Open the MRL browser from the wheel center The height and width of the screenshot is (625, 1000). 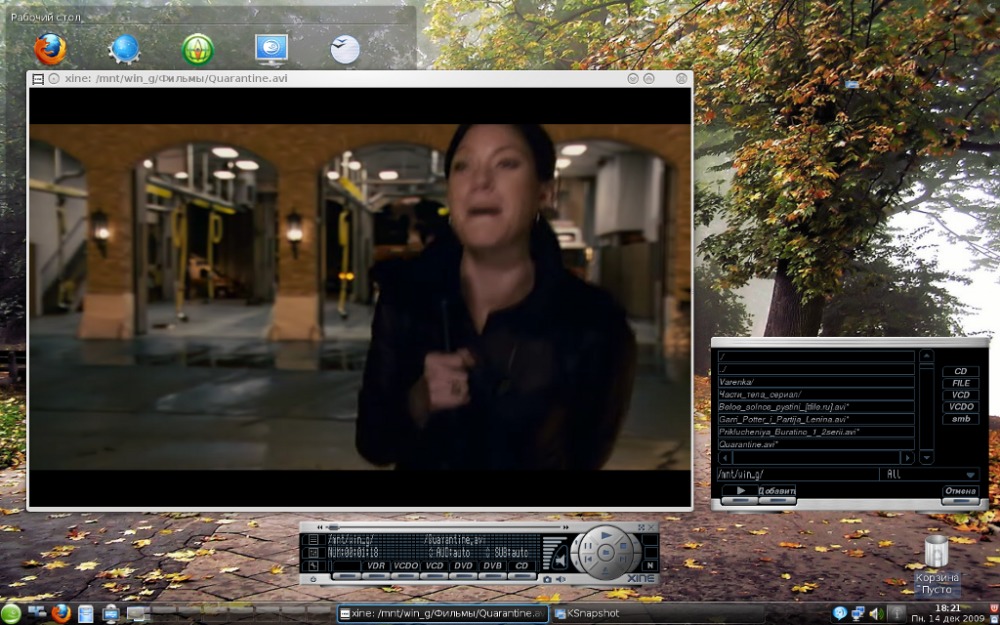click(606, 552)
